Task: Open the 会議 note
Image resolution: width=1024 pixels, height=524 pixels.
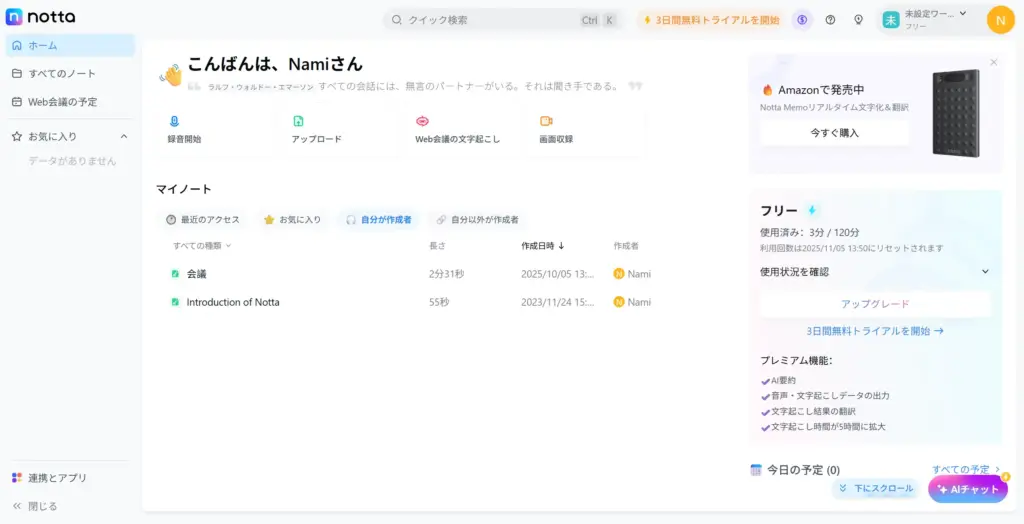Action: [197, 274]
